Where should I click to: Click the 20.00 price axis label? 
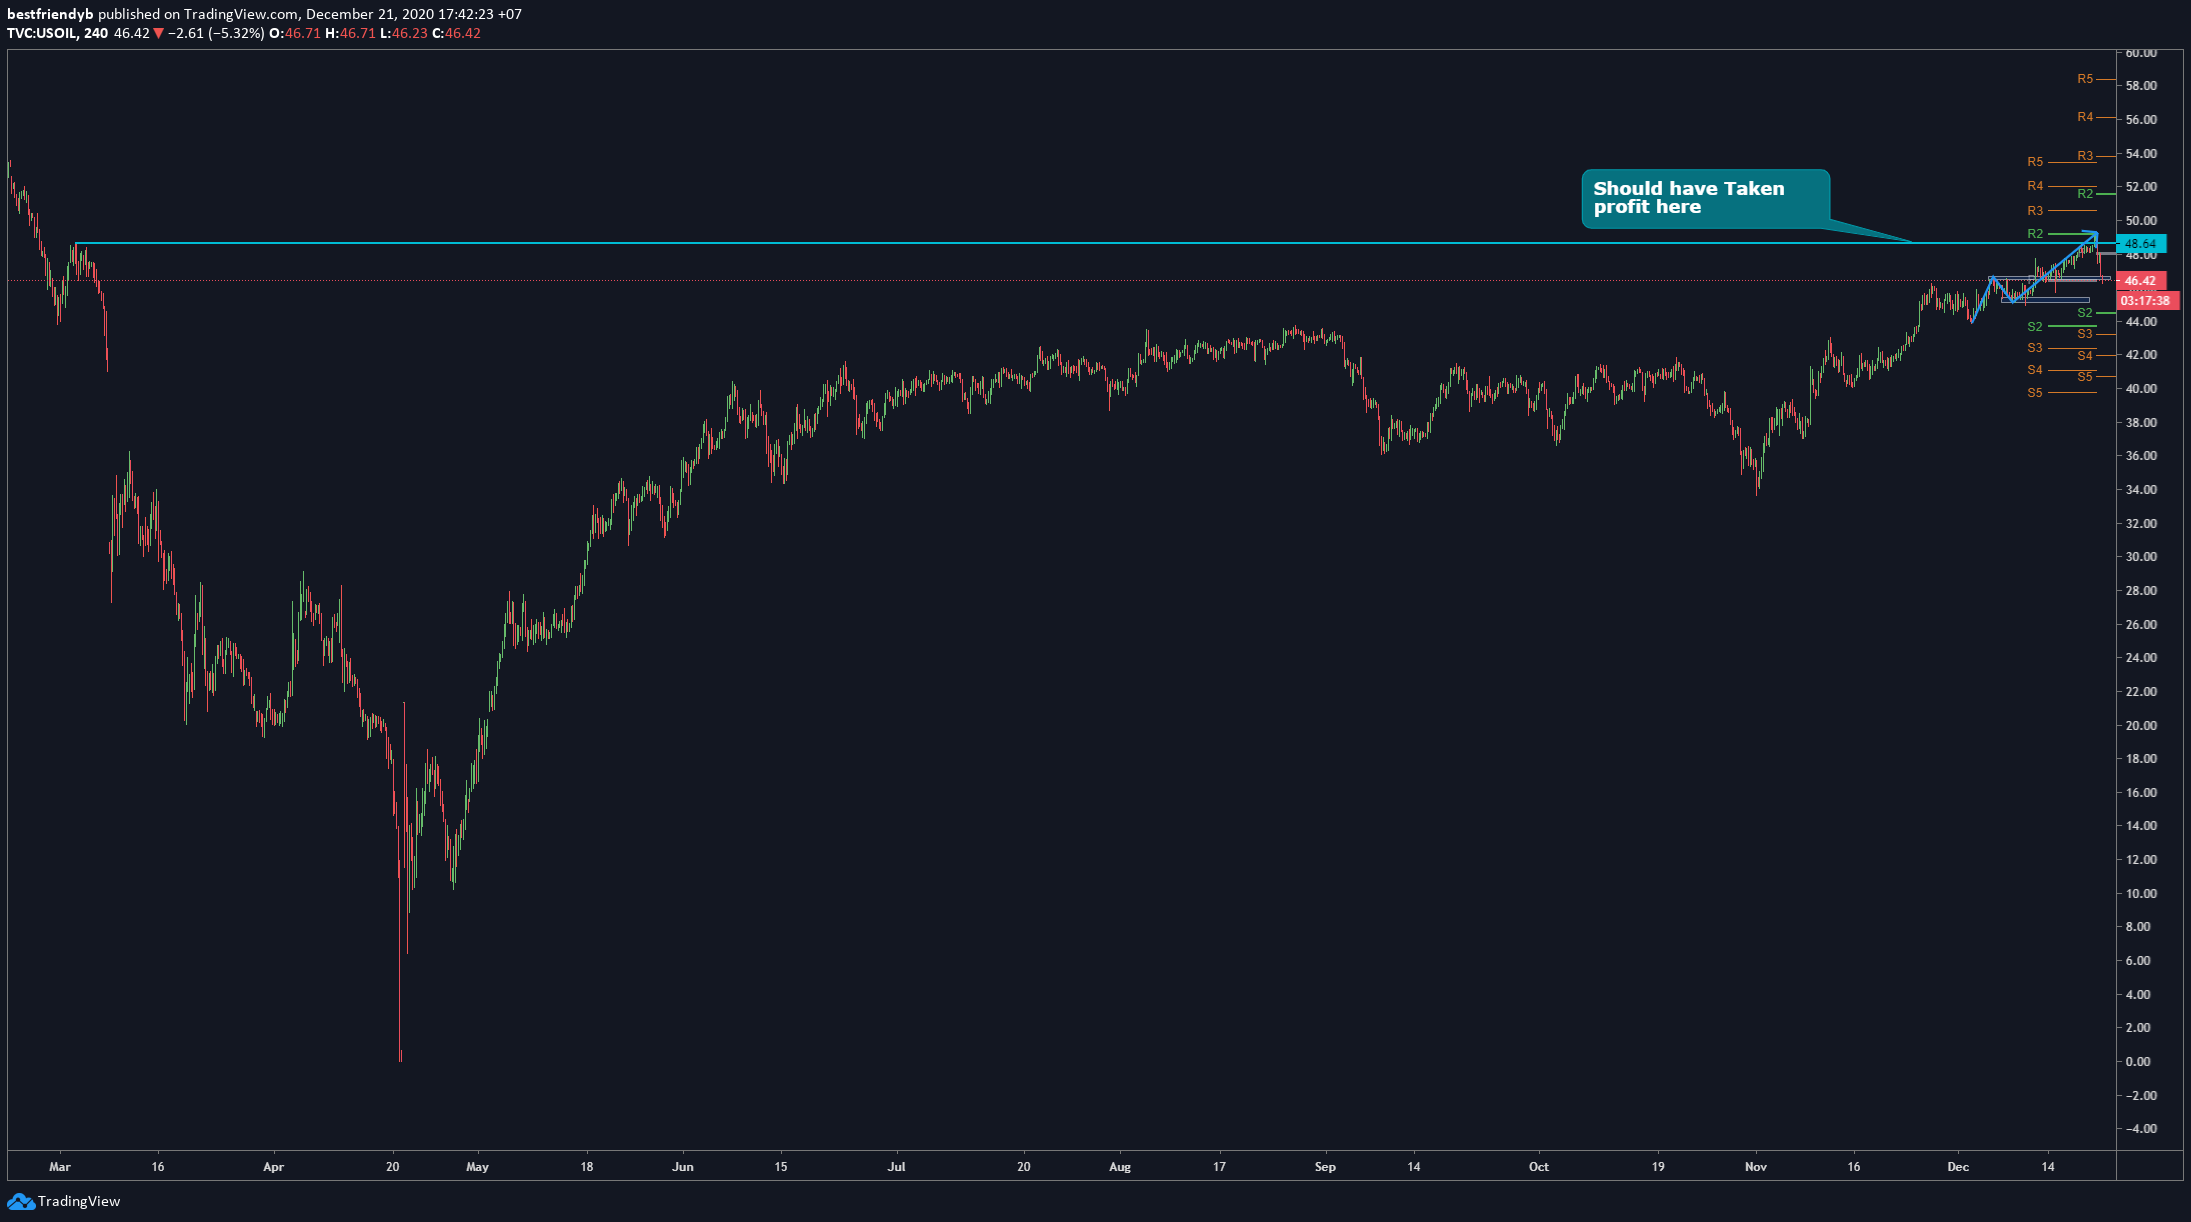pos(2141,725)
